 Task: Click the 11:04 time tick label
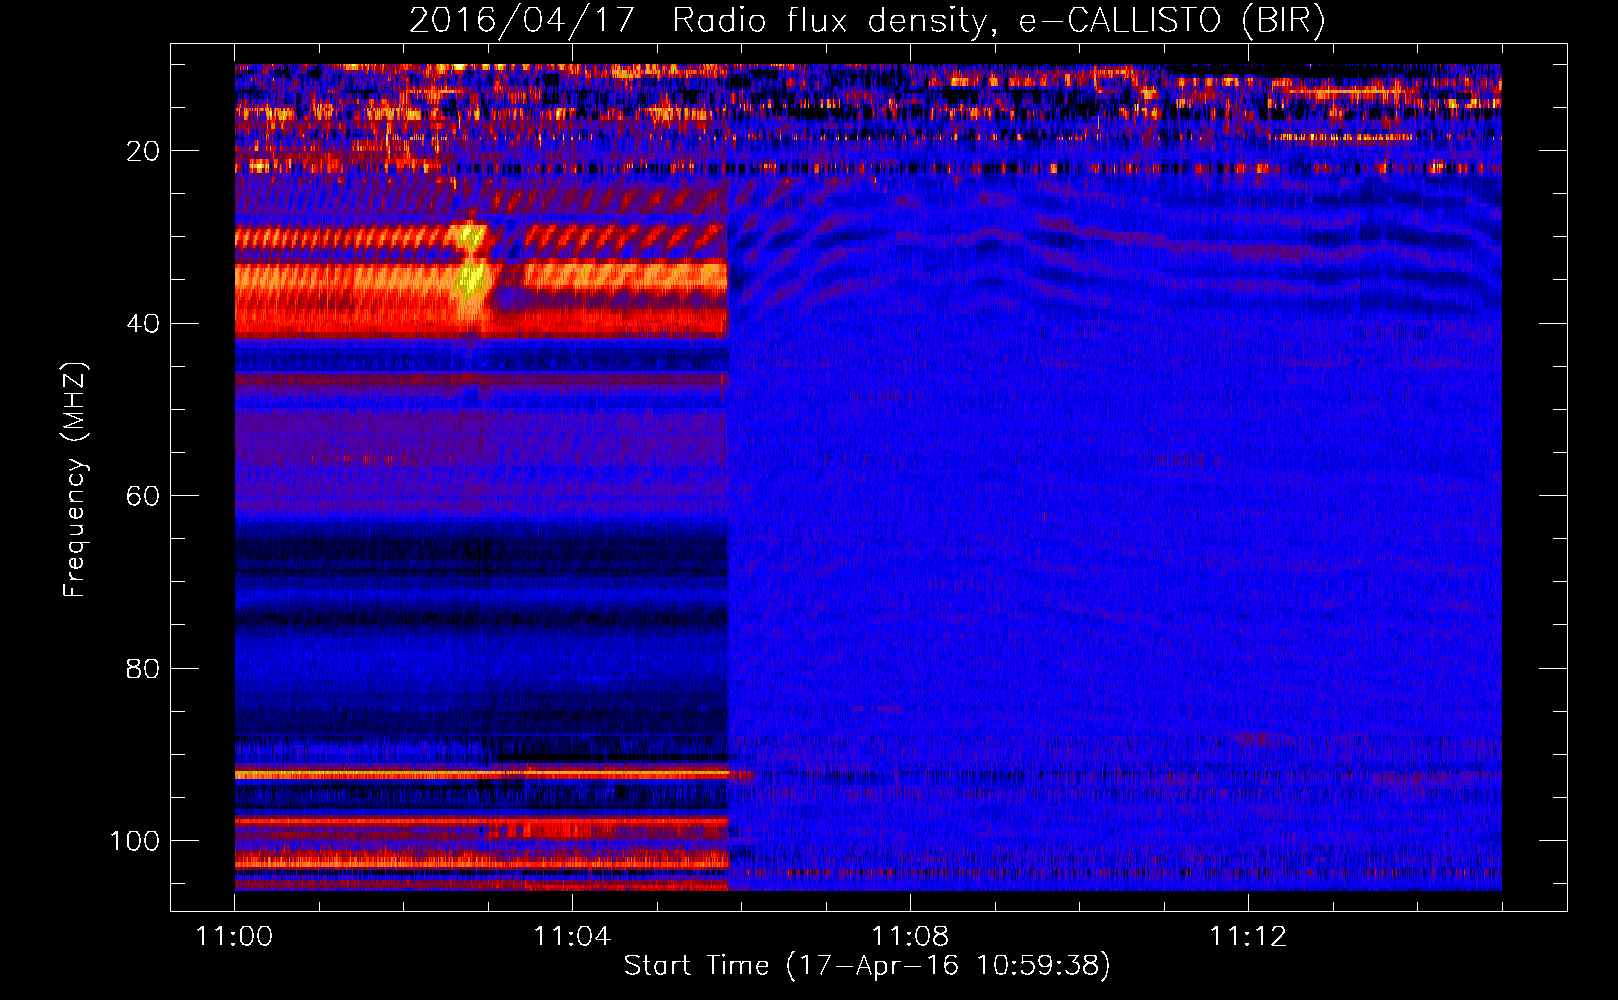(x=572, y=937)
